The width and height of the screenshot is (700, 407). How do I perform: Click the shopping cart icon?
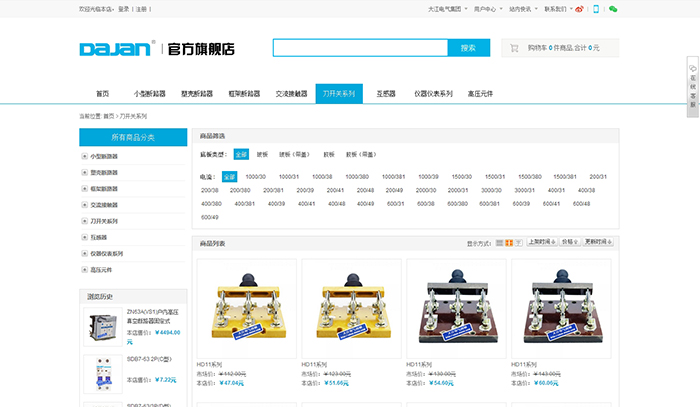(514, 48)
